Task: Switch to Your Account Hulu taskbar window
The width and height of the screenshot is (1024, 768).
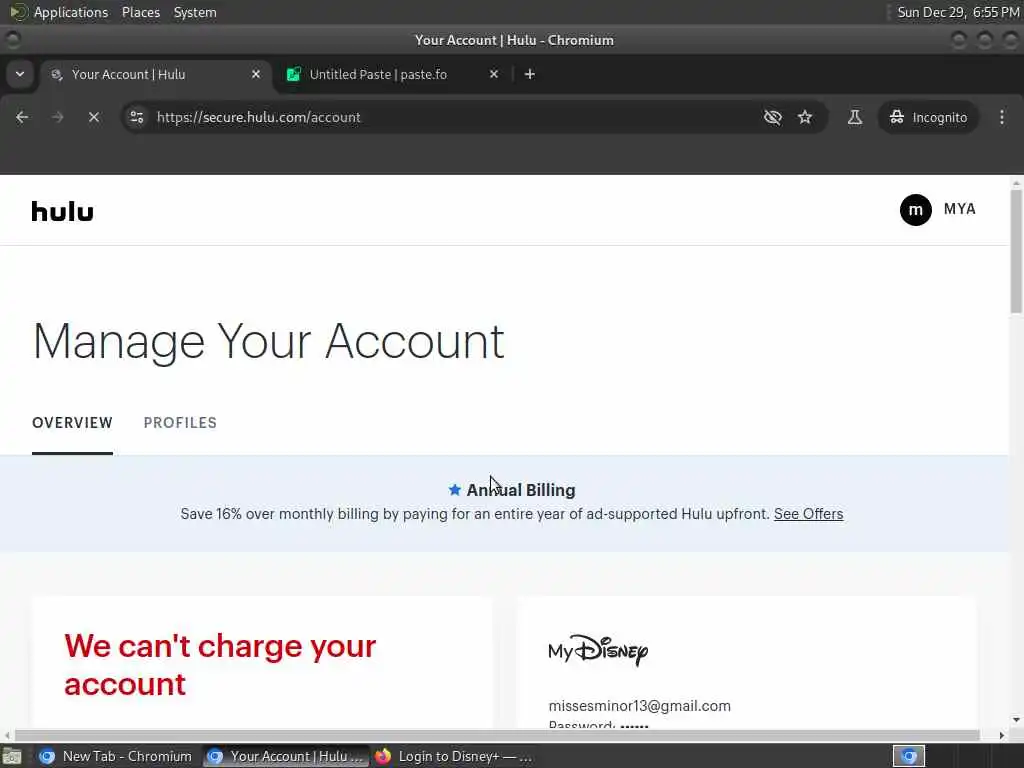Action: 285,757
